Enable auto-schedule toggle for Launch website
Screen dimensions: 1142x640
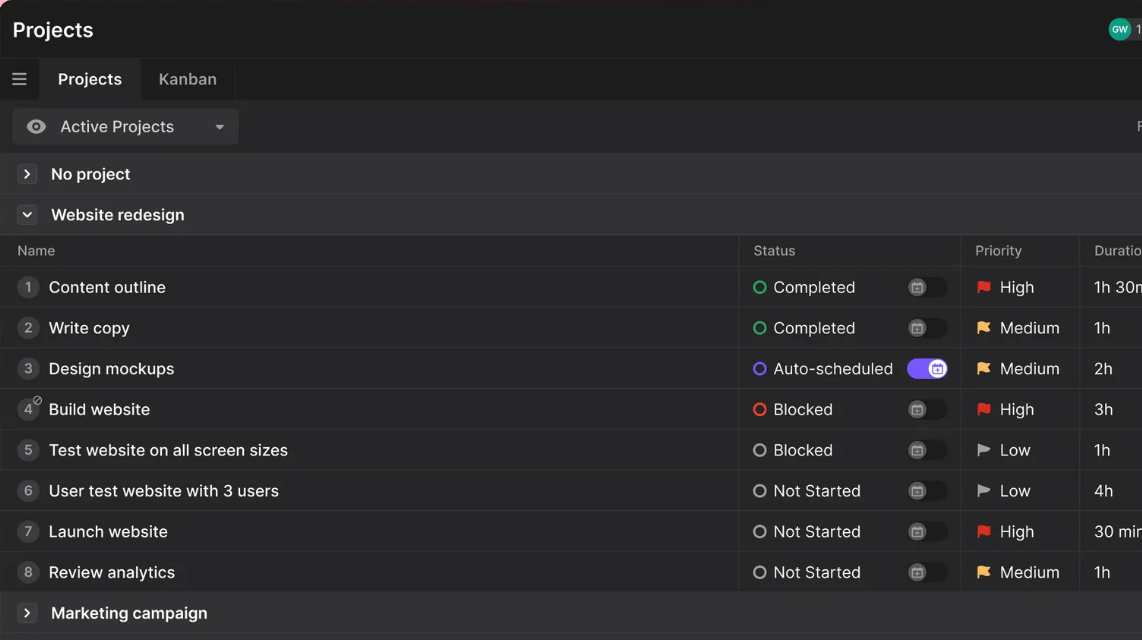[927, 532]
